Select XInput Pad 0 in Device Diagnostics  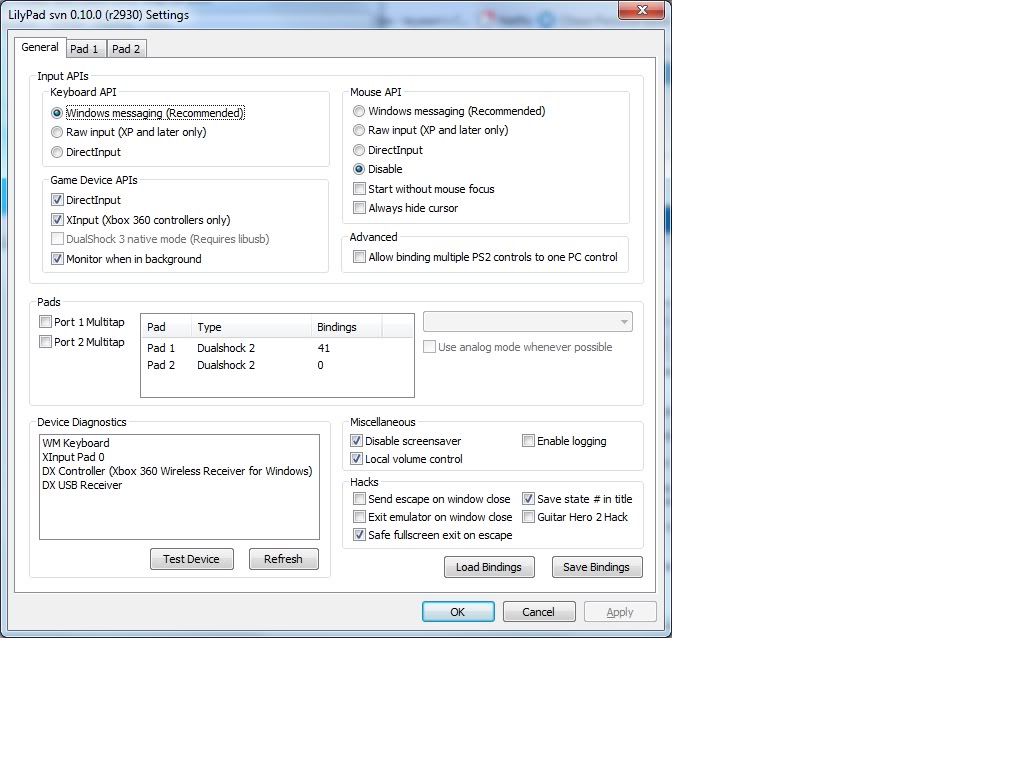coord(73,457)
